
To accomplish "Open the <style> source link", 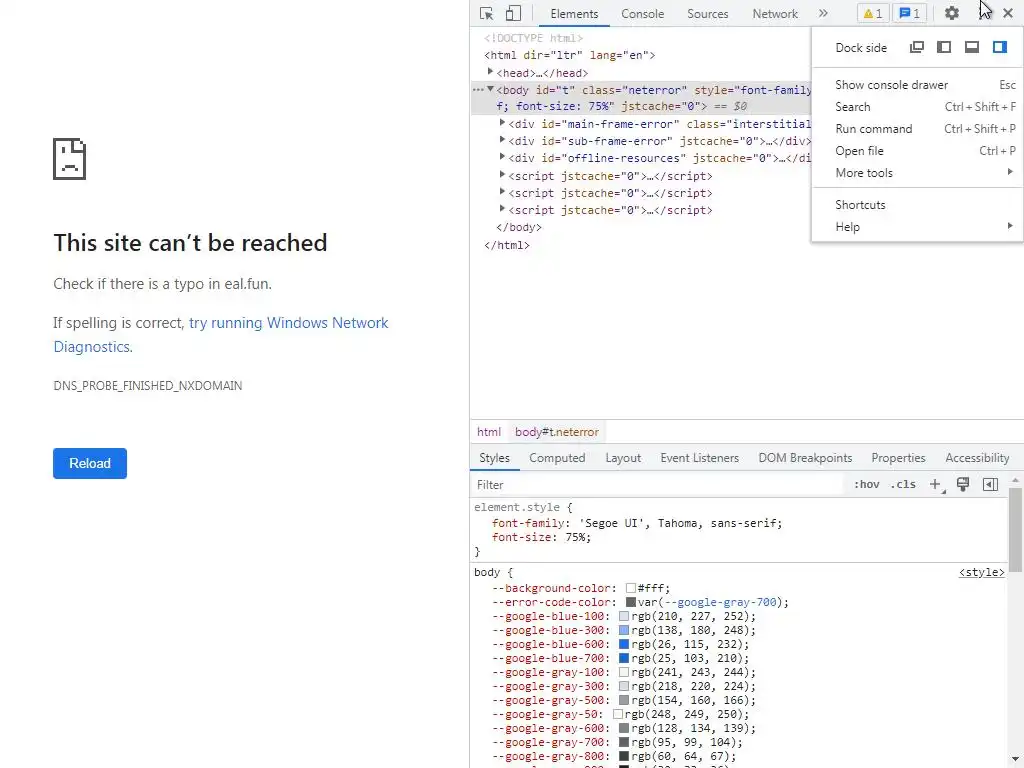I will (x=982, y=572).
